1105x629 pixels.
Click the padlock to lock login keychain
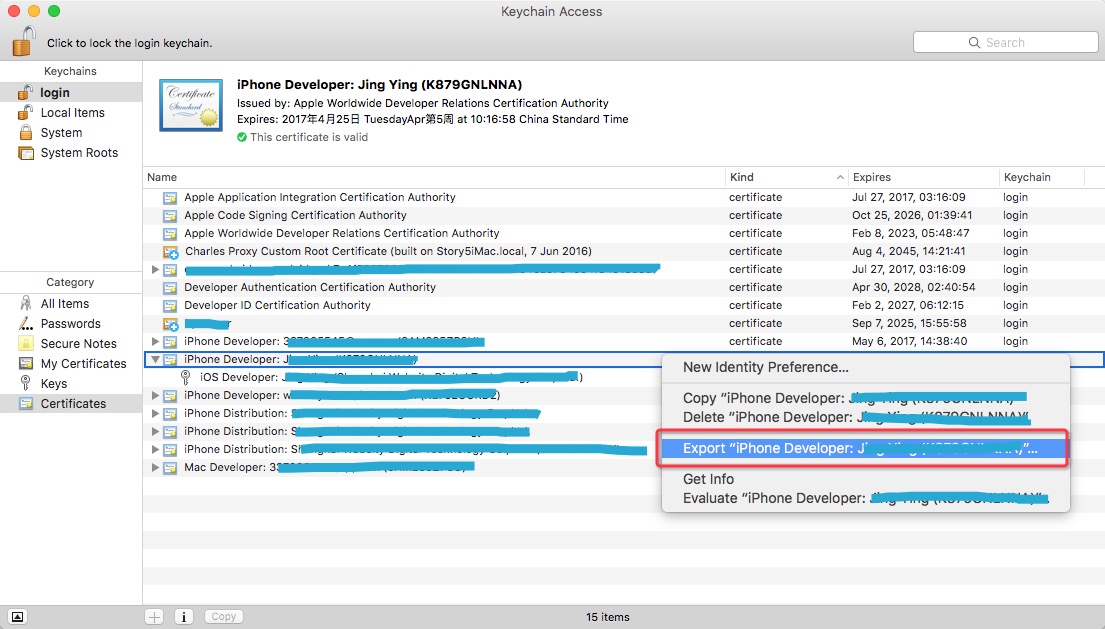[x=23, y=41]
